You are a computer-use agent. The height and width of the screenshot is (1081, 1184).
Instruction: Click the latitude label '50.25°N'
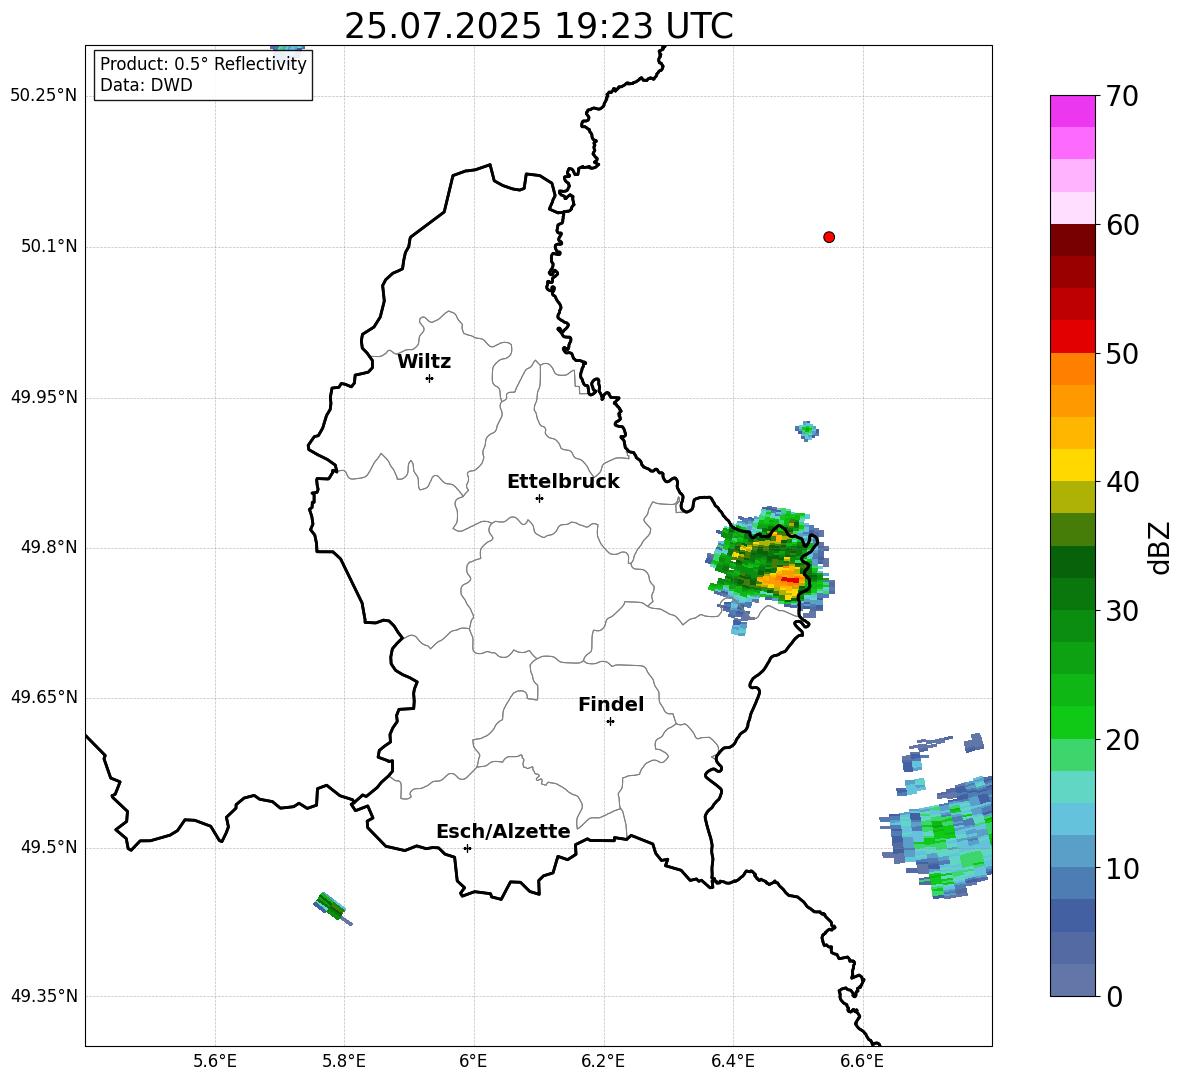[x=43, y=96]
